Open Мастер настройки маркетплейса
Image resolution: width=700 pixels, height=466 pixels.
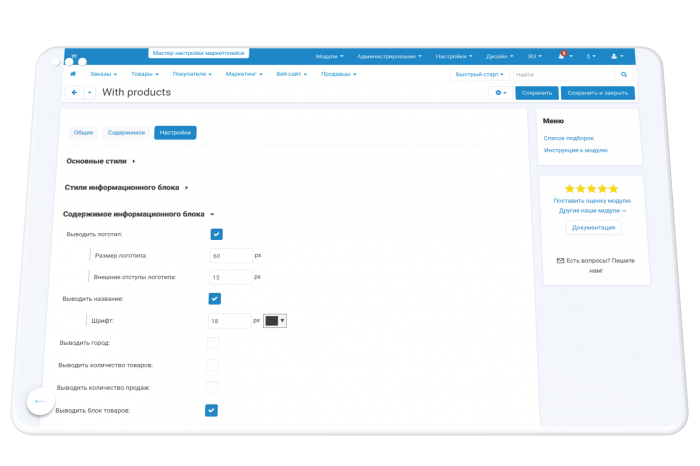(199, 53)
